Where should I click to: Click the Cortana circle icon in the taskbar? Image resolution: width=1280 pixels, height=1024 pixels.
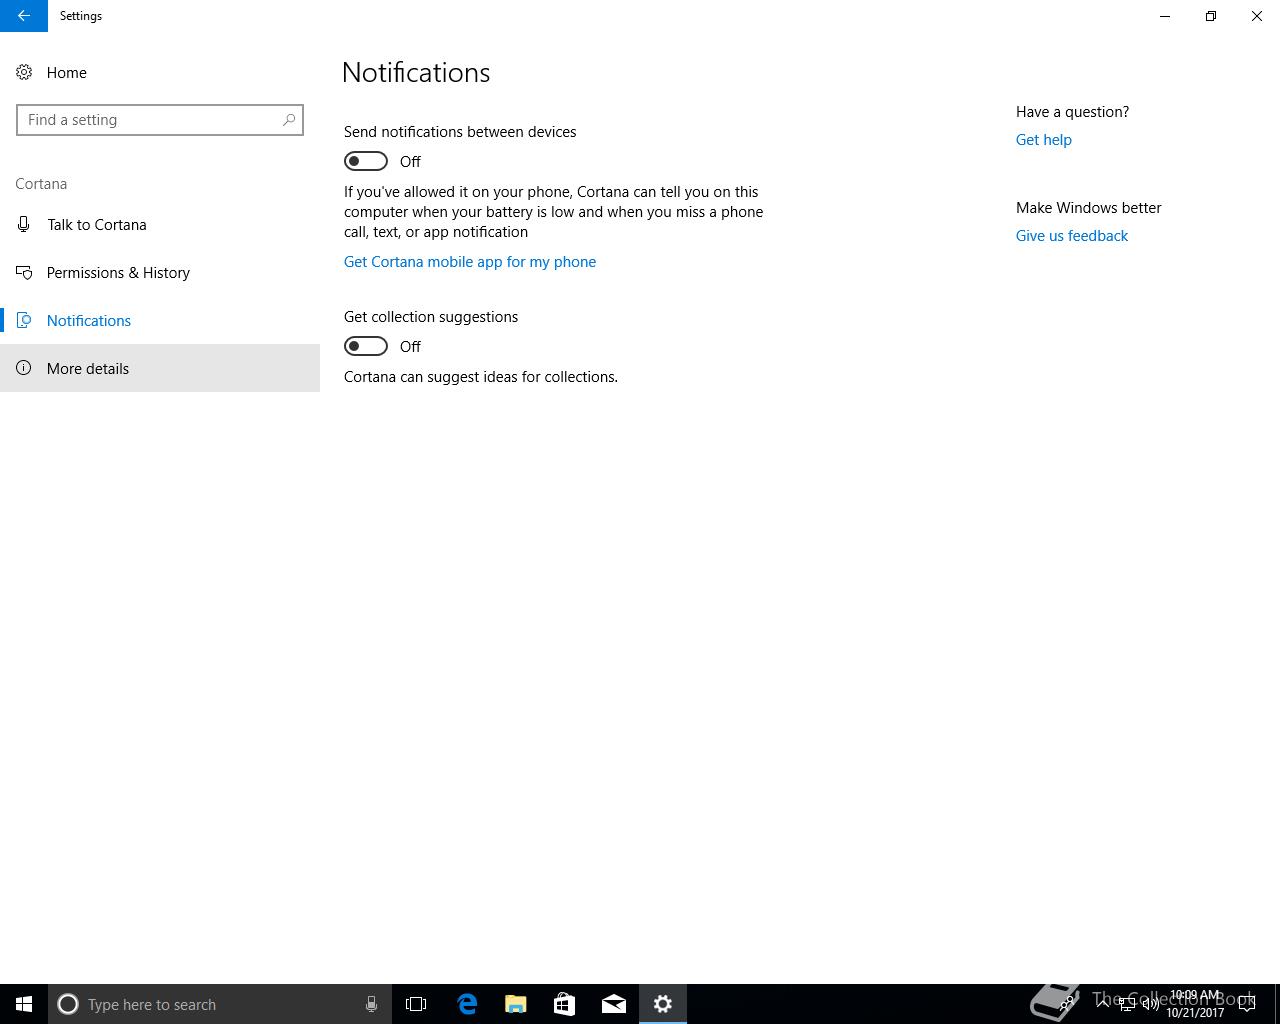[68, 1004]
